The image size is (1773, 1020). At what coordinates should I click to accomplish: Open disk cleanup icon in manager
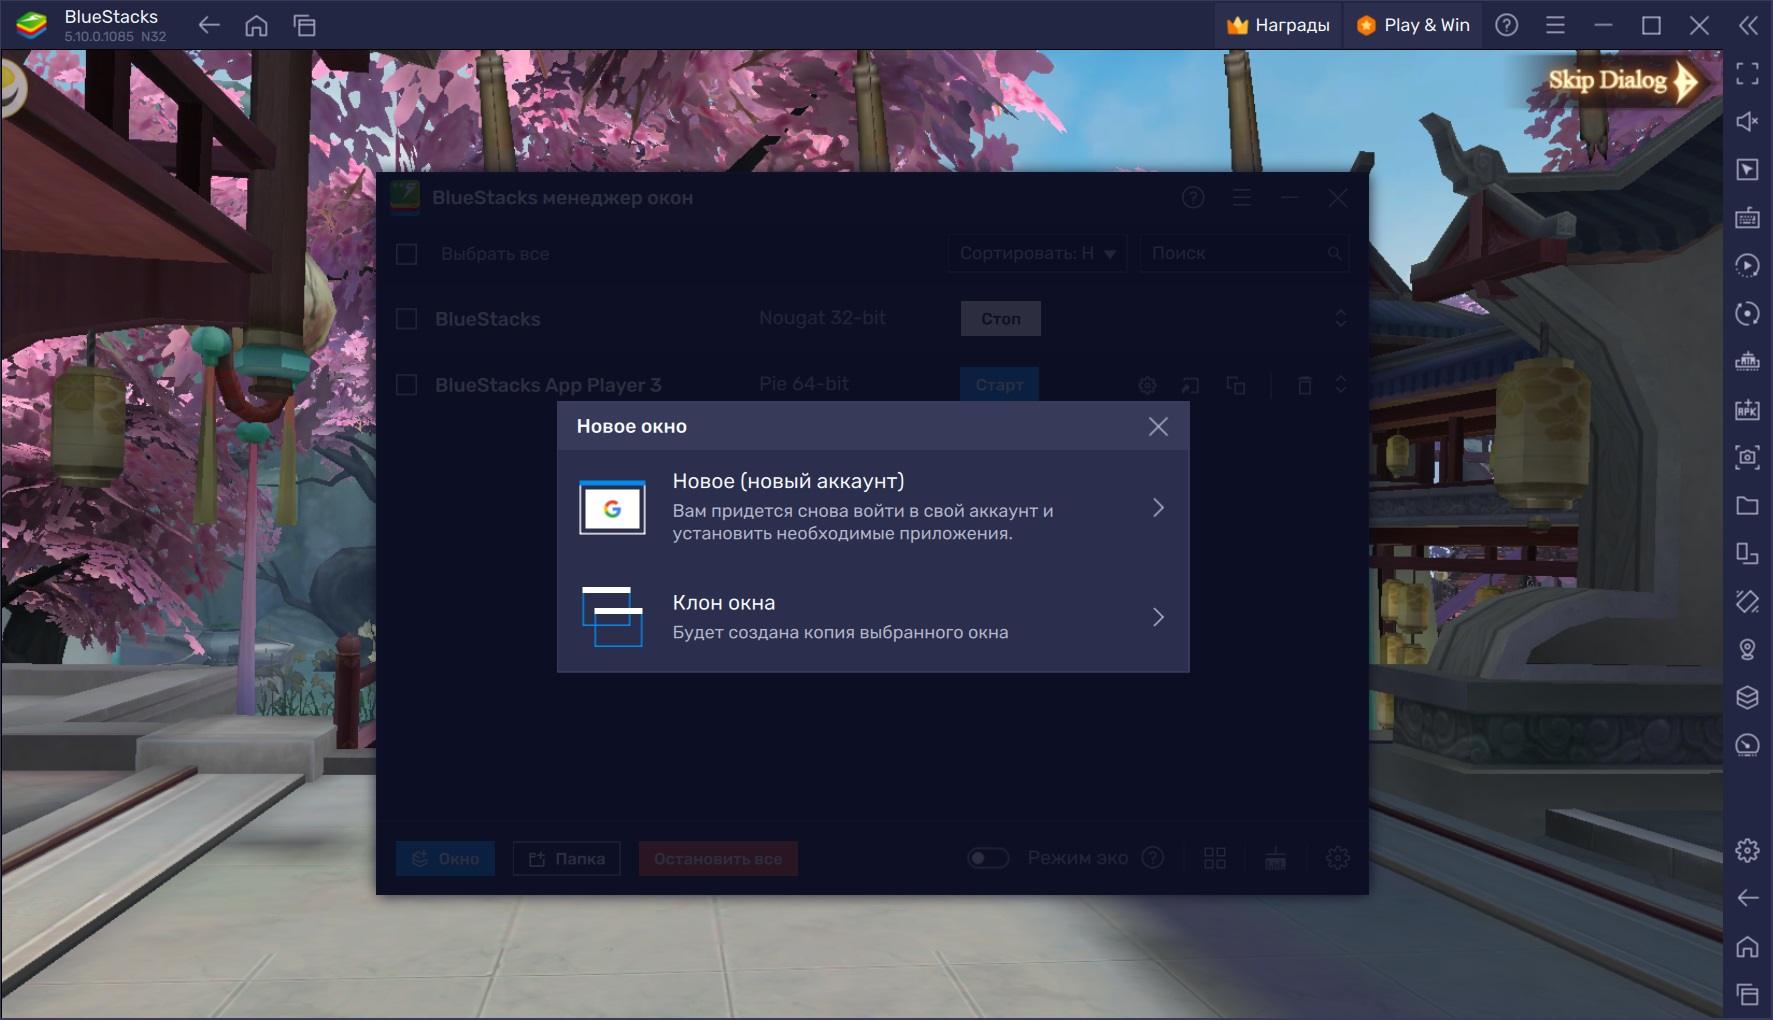pos(1275,858)
